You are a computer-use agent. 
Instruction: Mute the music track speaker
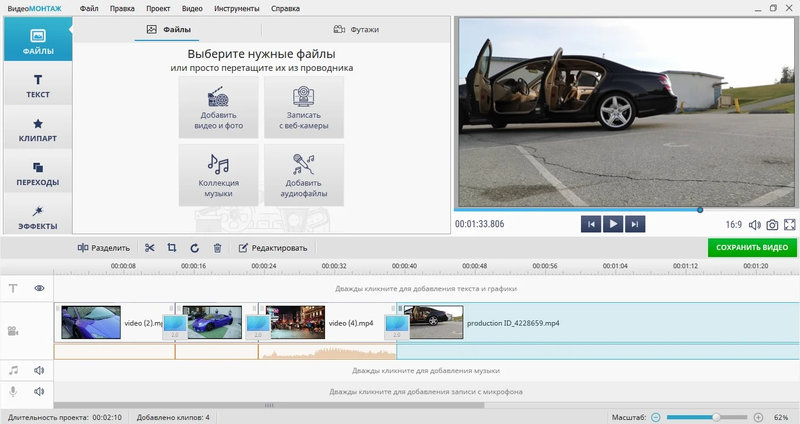pos(39,370)
